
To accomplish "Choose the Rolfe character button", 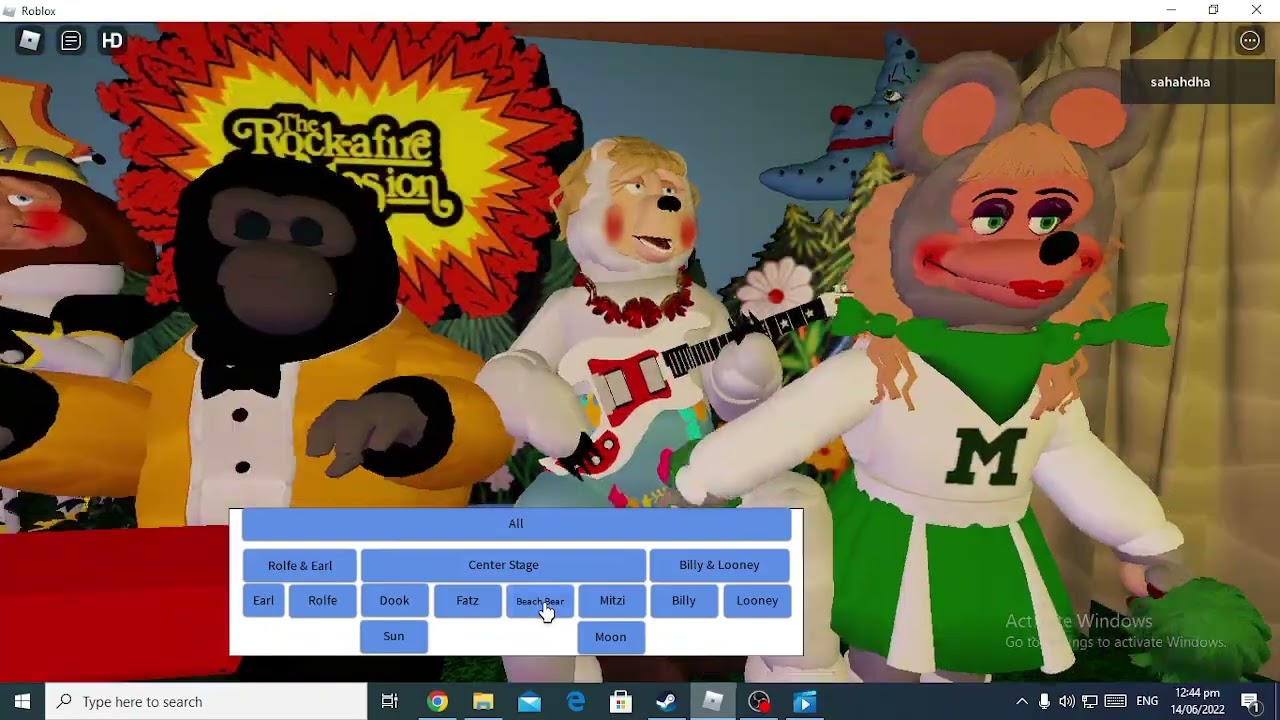I will coord(322,601).
